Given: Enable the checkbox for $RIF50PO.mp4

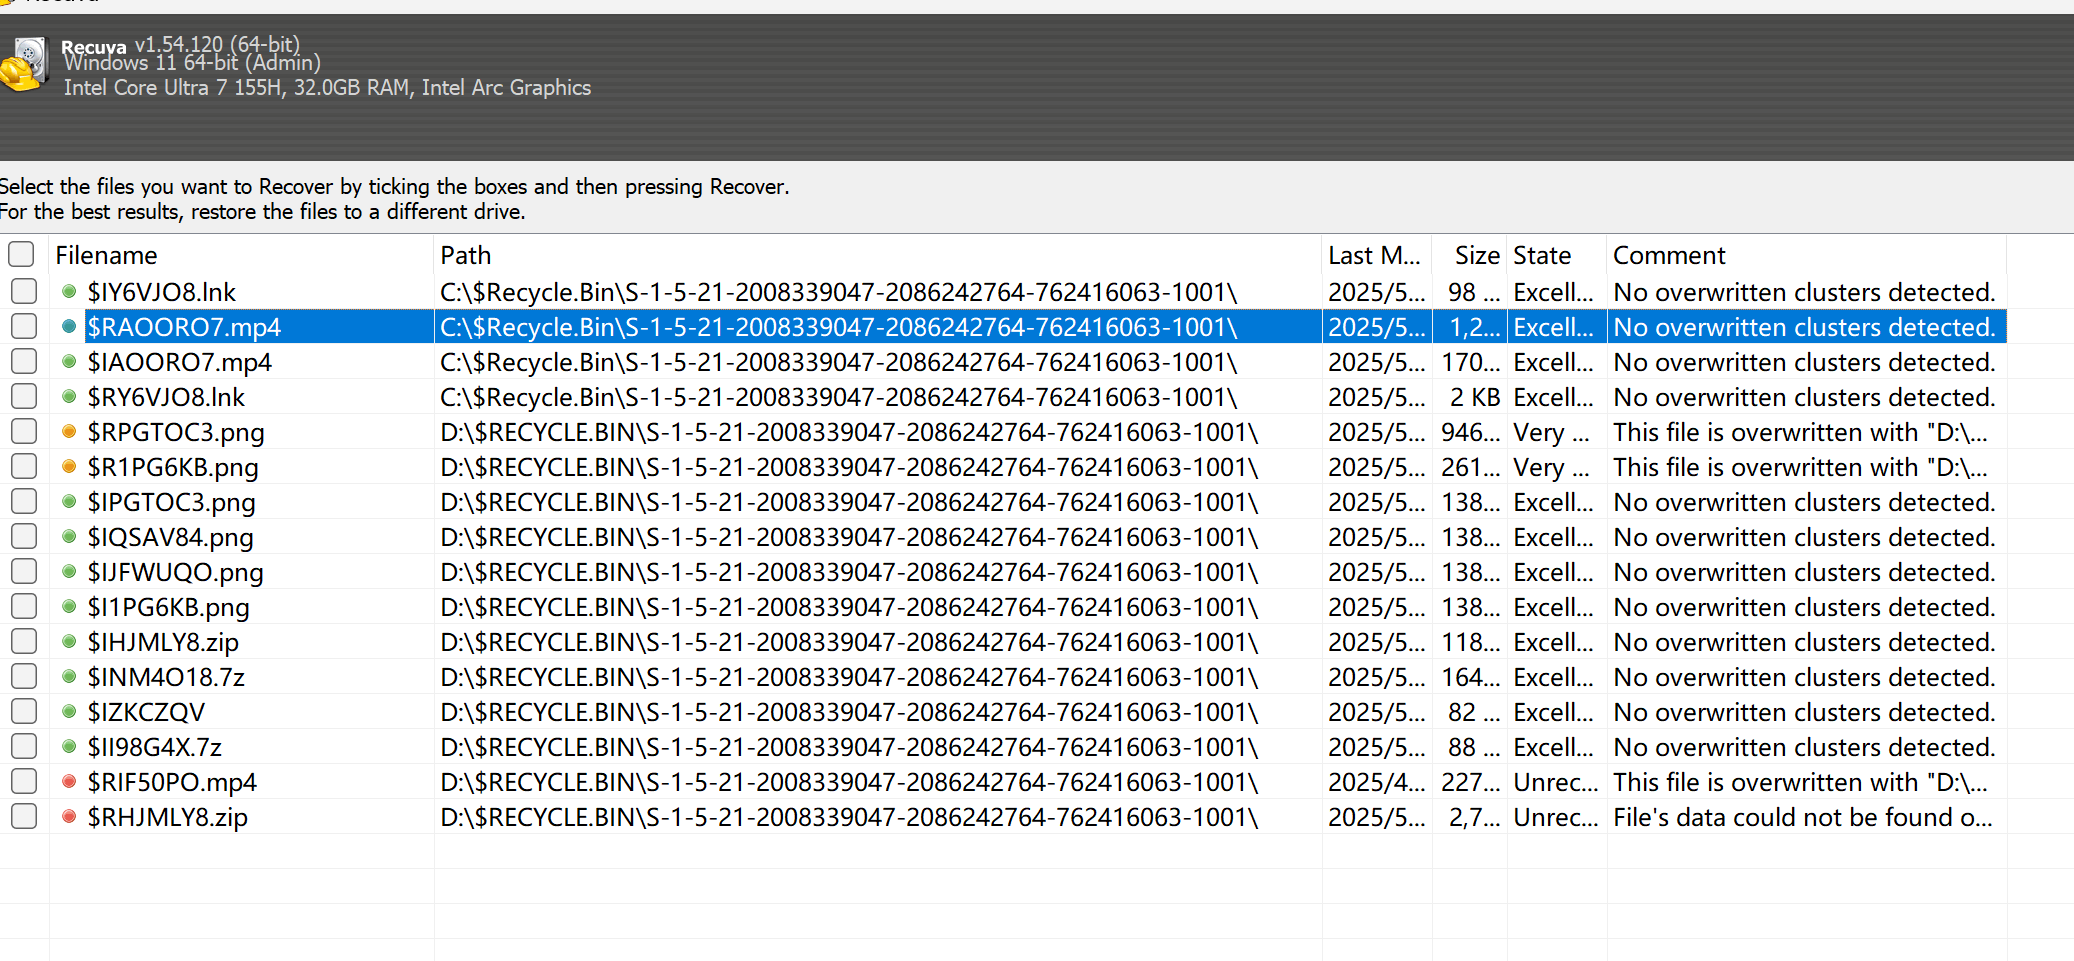Looking at the screenshot, I should (24, 782).
